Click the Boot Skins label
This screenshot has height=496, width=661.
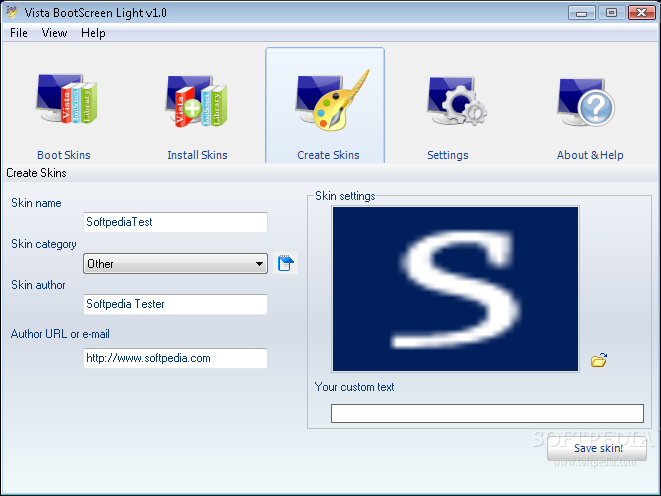tap(64, 155)
